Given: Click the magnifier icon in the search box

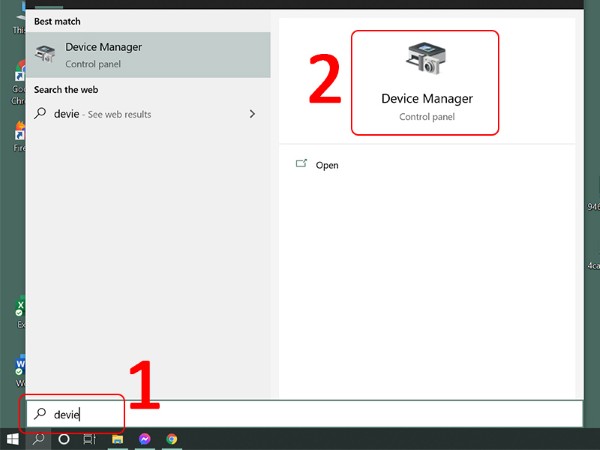Looking at the screenshot, I should pos(40,414).
